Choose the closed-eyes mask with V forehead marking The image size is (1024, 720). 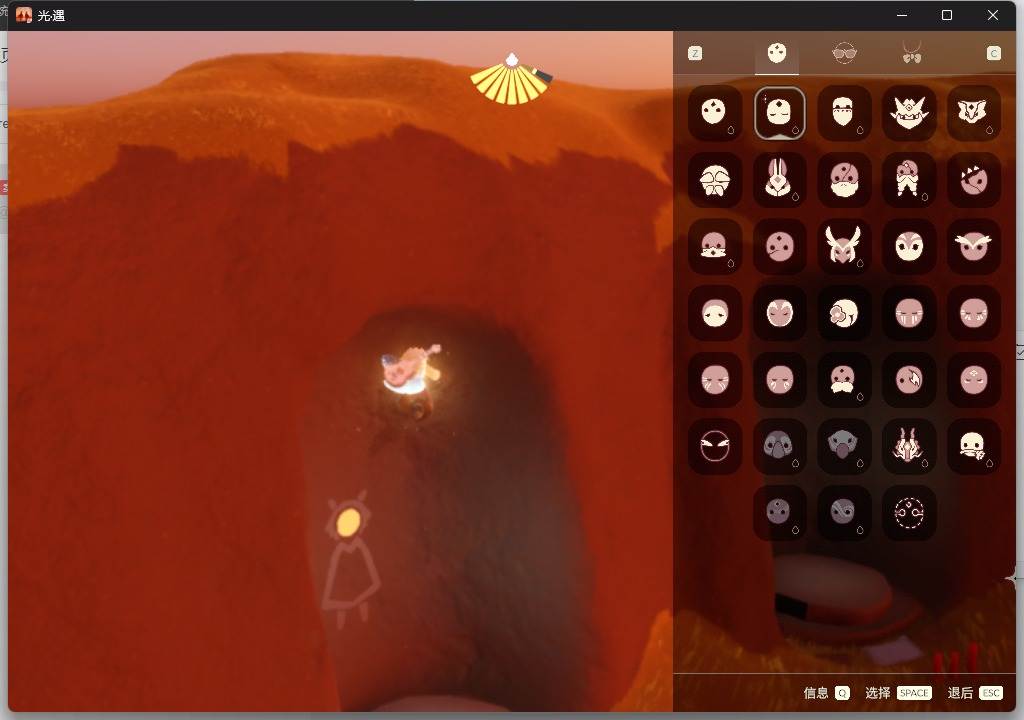(779, 313)
